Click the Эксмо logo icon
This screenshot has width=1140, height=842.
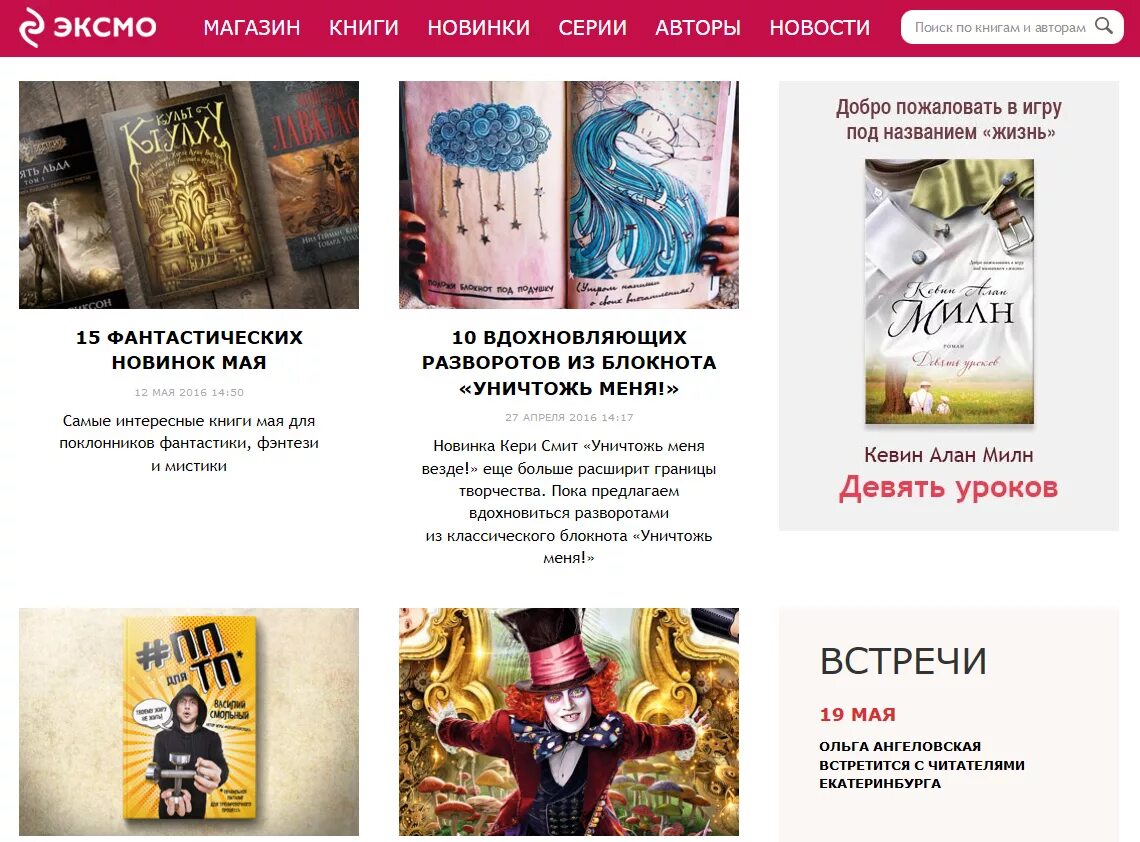(x=31, y=28)
